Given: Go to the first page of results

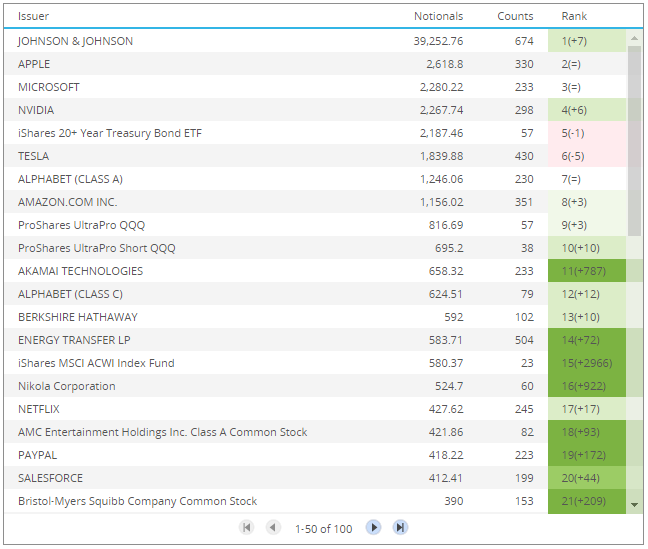Looking at the screenshot, I should pos(246,528).
